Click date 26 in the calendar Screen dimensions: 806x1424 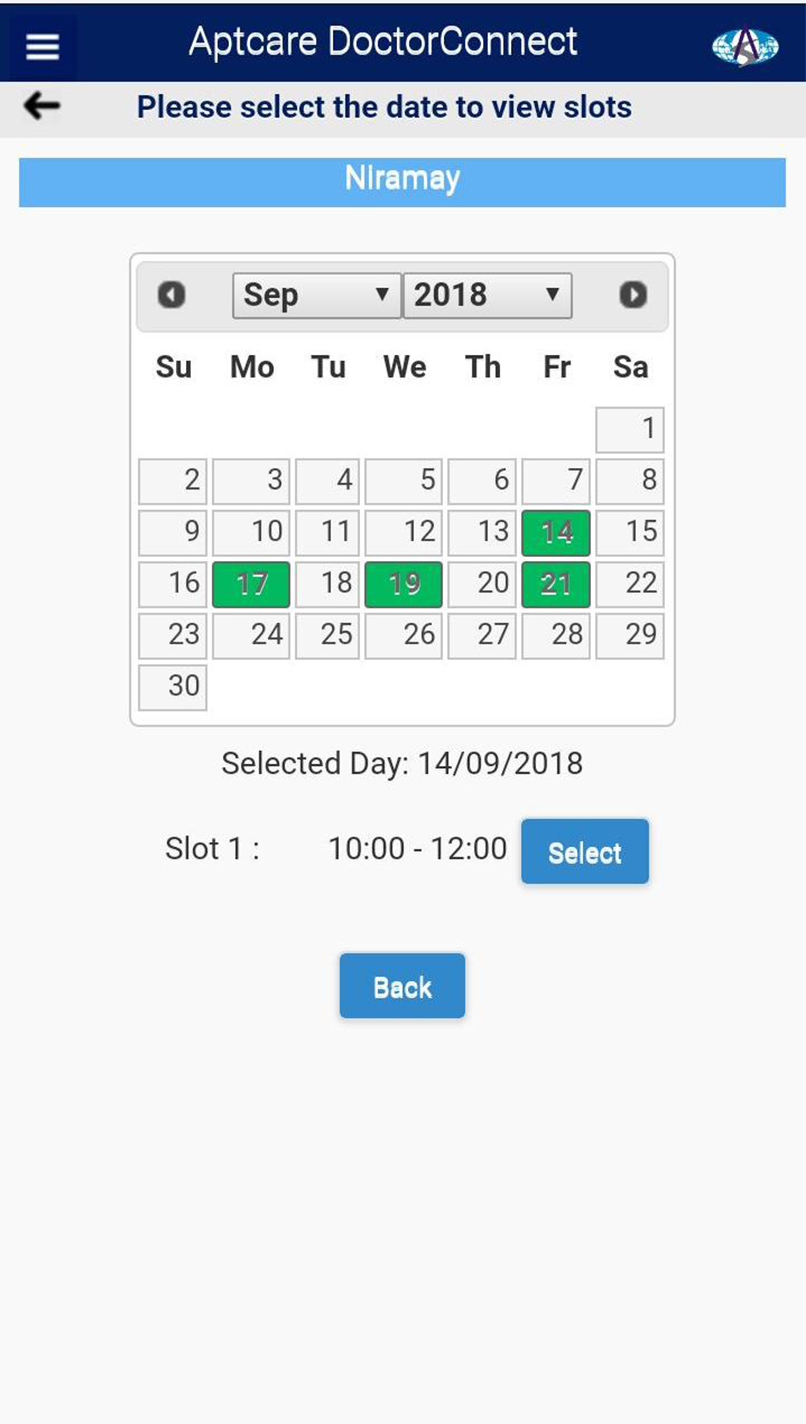click(403, 636)
